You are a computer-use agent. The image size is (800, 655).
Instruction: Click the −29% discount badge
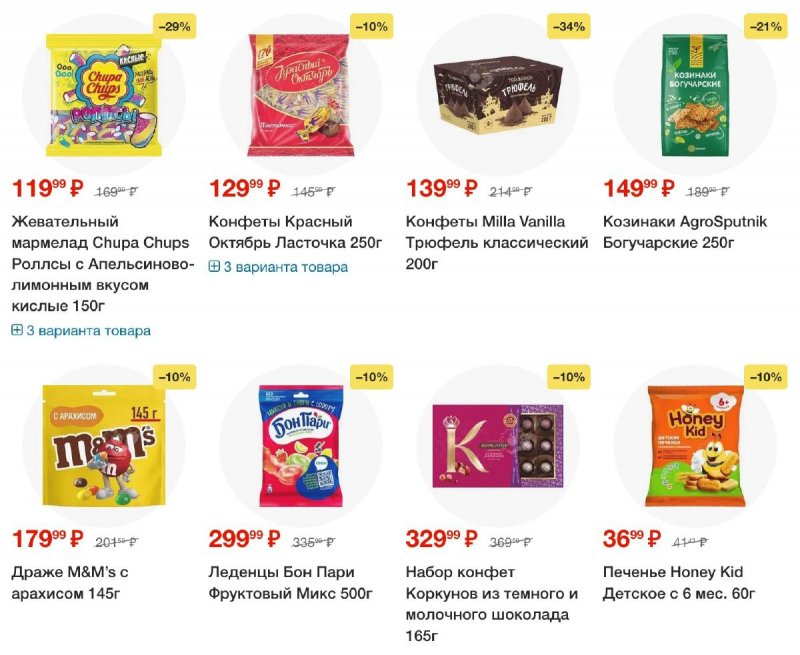click(x=174, y=27)
